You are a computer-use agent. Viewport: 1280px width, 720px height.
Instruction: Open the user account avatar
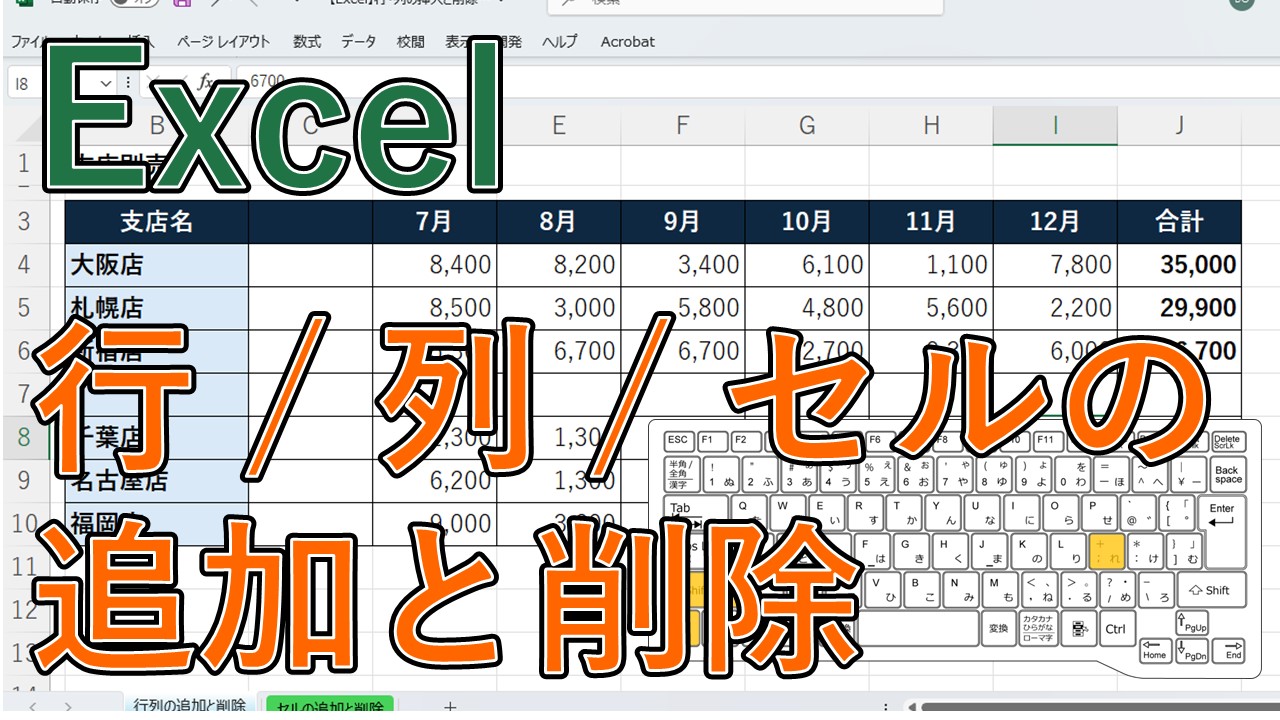pyautogui.click(x=1242, y=3)
